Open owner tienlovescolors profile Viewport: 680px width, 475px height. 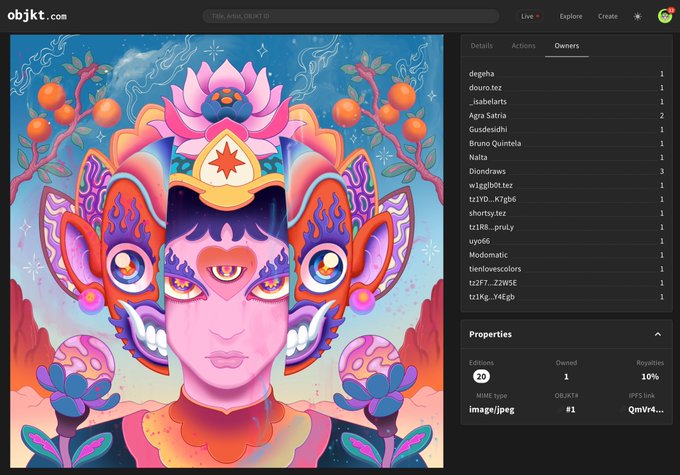click(x=495, y=269)
